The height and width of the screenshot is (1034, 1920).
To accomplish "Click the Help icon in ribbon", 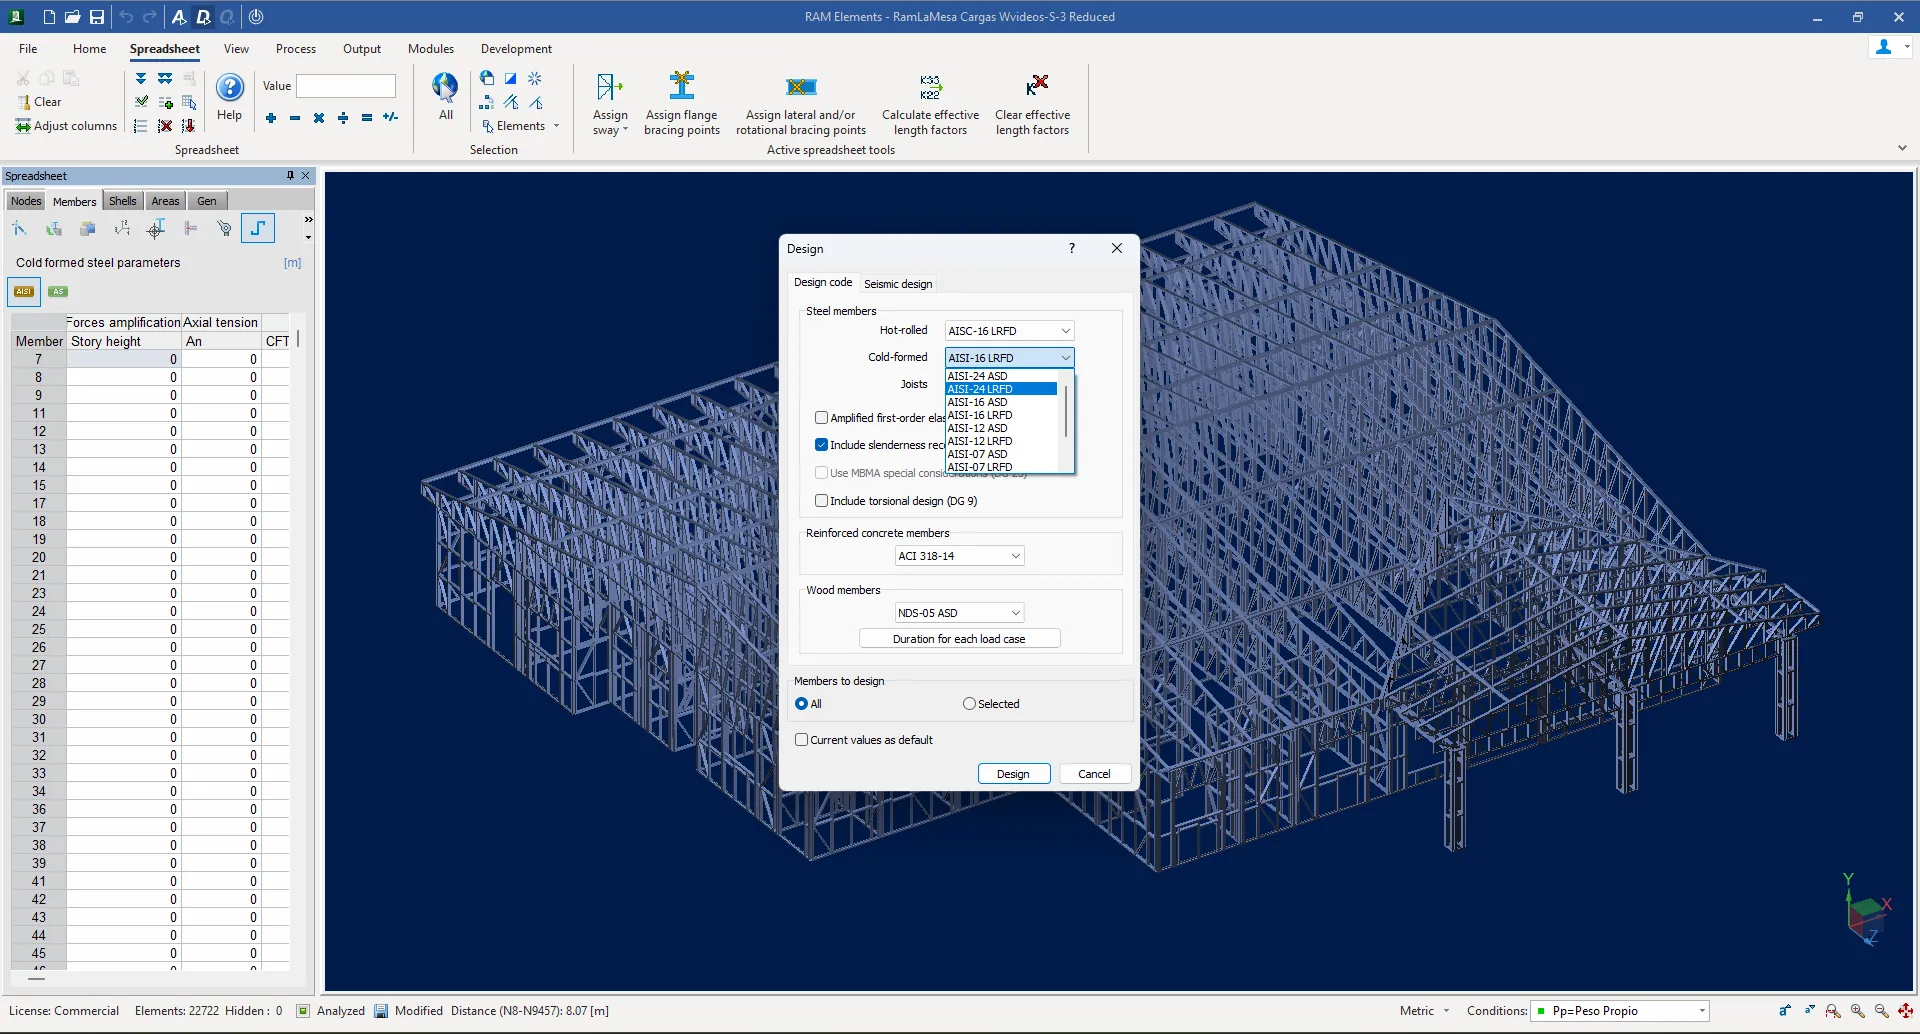I will tap(229, 89).
